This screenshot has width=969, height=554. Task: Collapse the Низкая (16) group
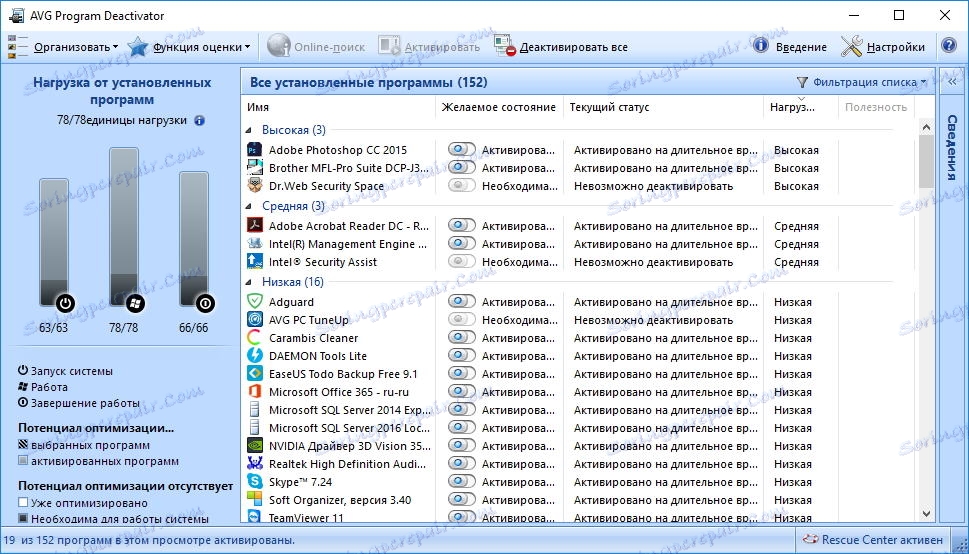click(249, 283)
